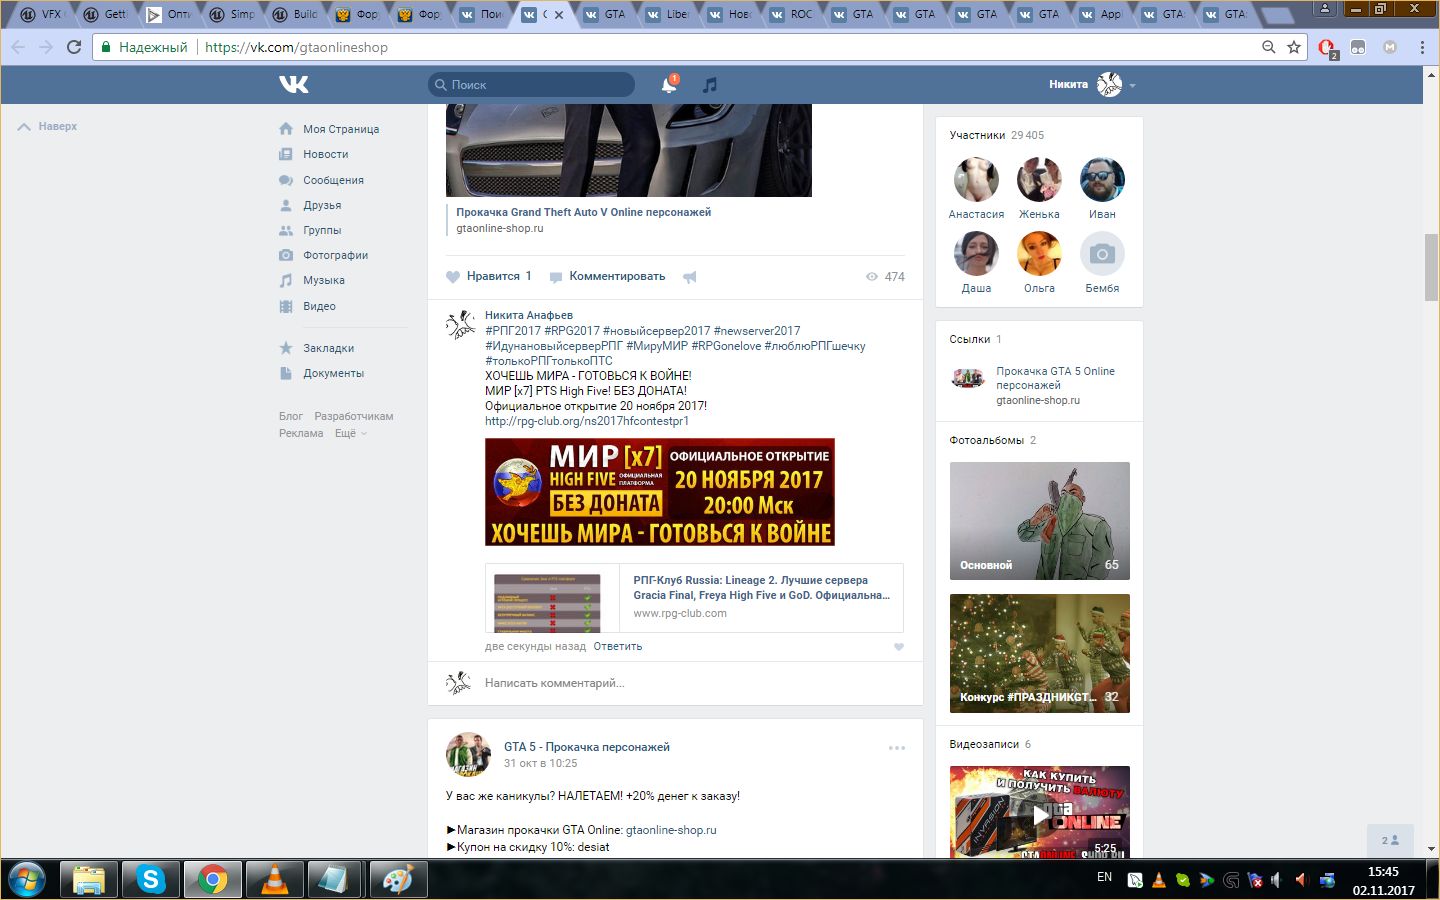The height and width of the screenshot is (900, 1440).
Task: Click the EN language indicator in tray
Action: click(1104, 877)
